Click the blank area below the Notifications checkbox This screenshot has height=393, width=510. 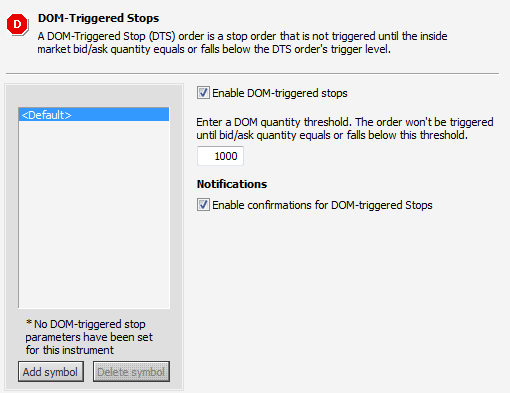pos(347,300)
